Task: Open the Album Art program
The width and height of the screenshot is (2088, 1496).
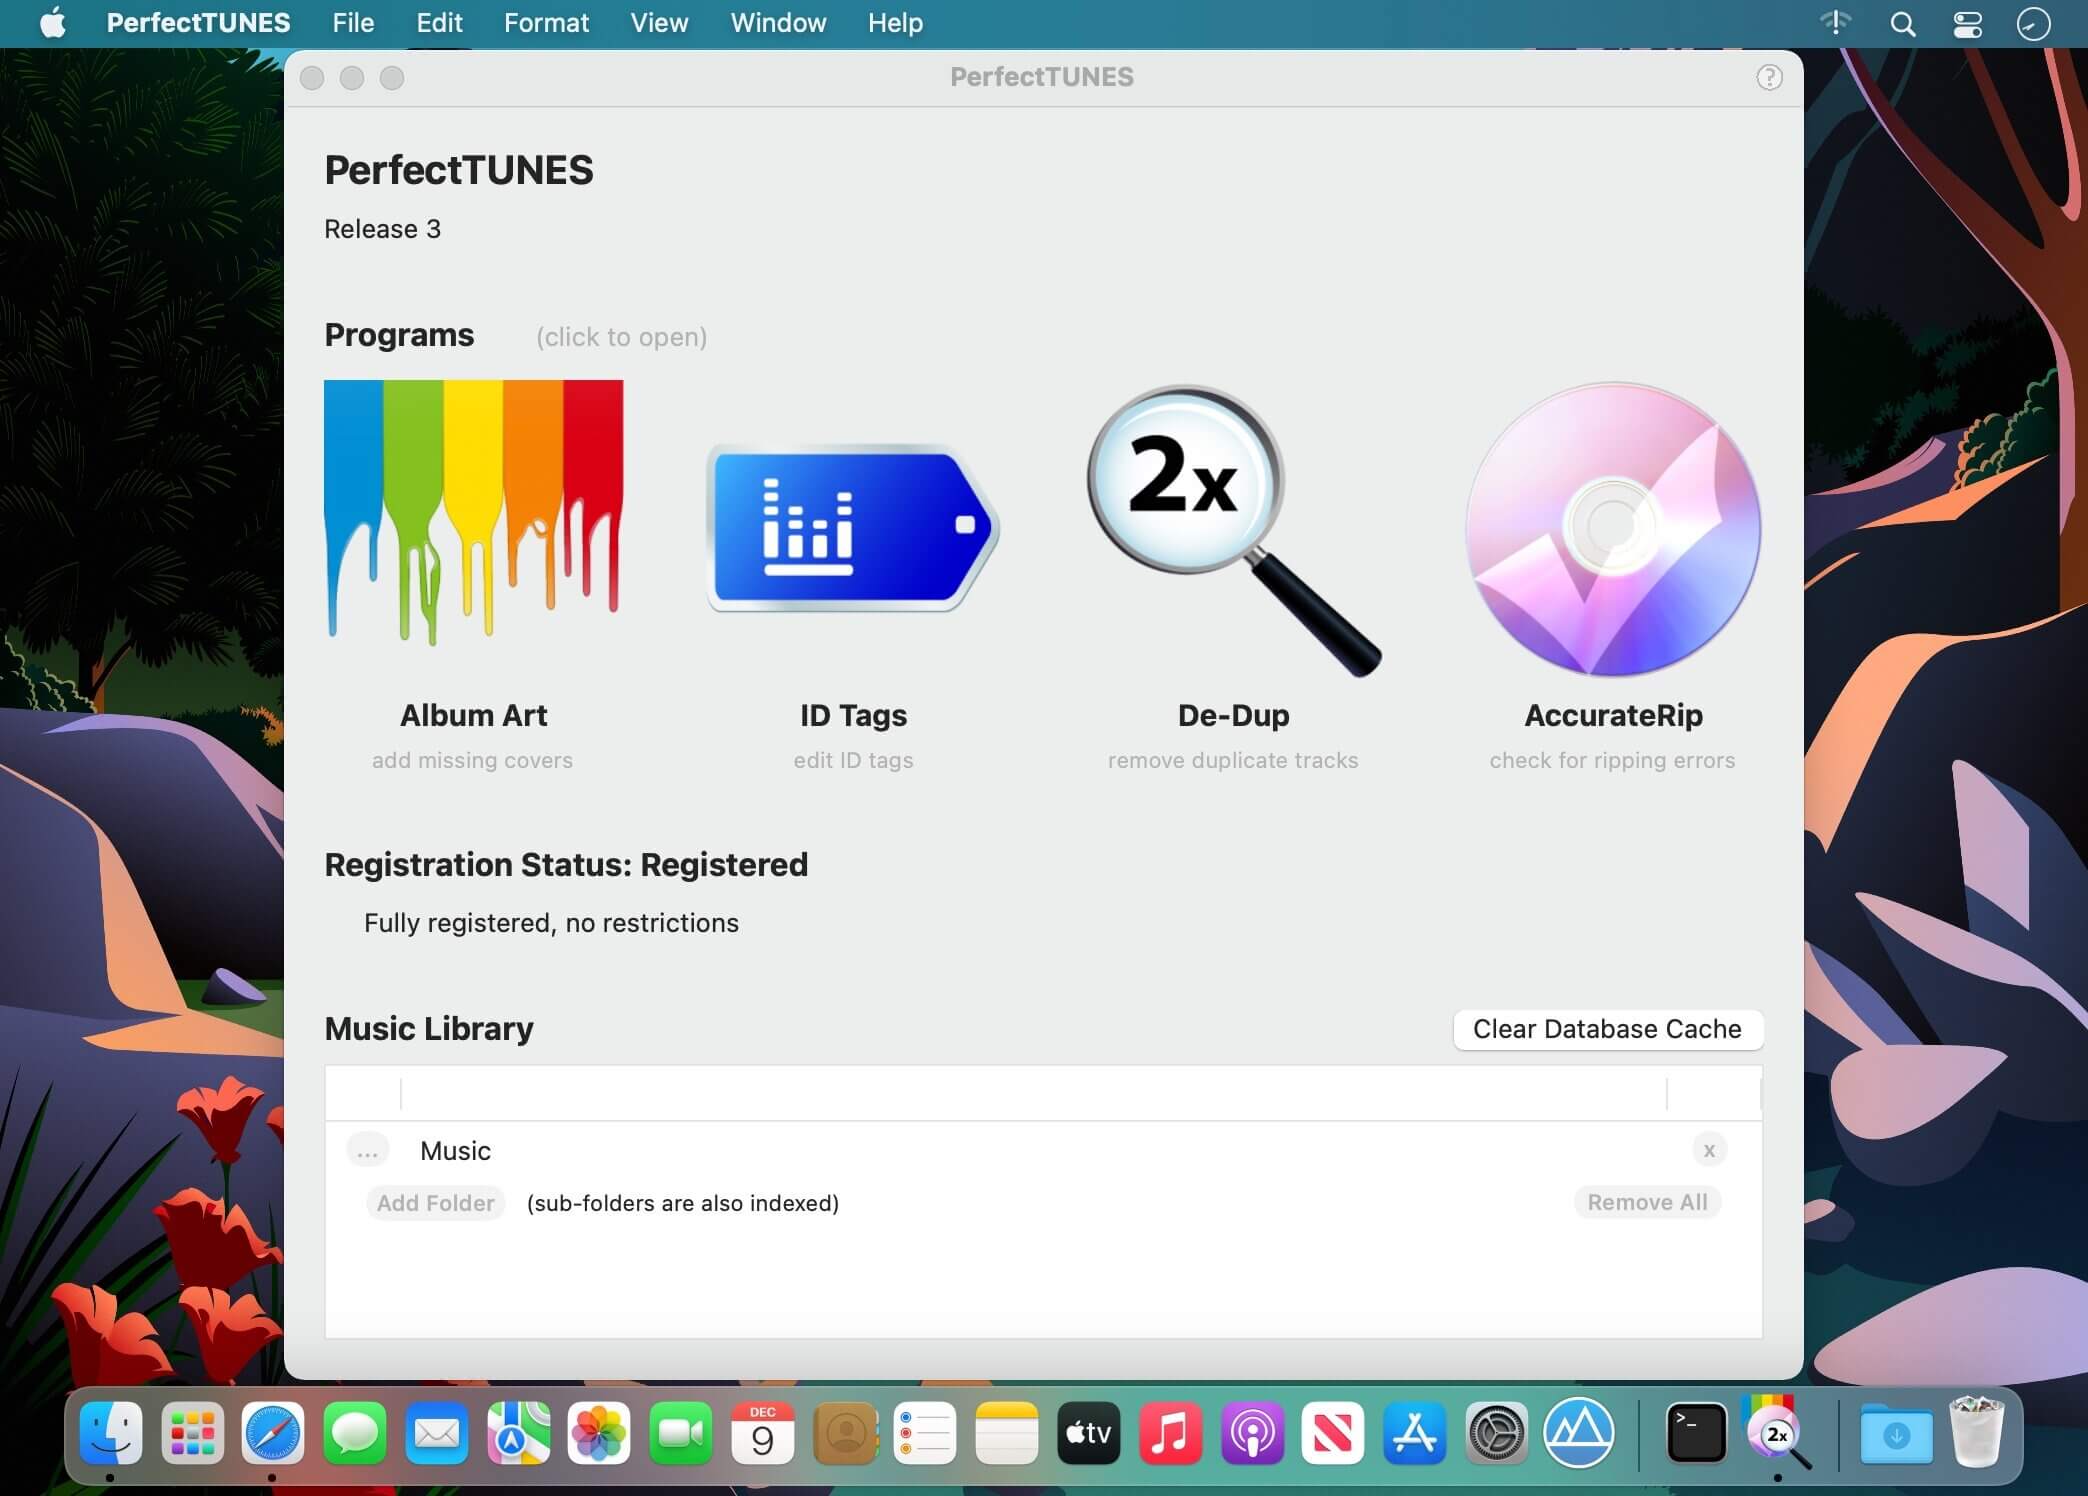Action: 473,512
